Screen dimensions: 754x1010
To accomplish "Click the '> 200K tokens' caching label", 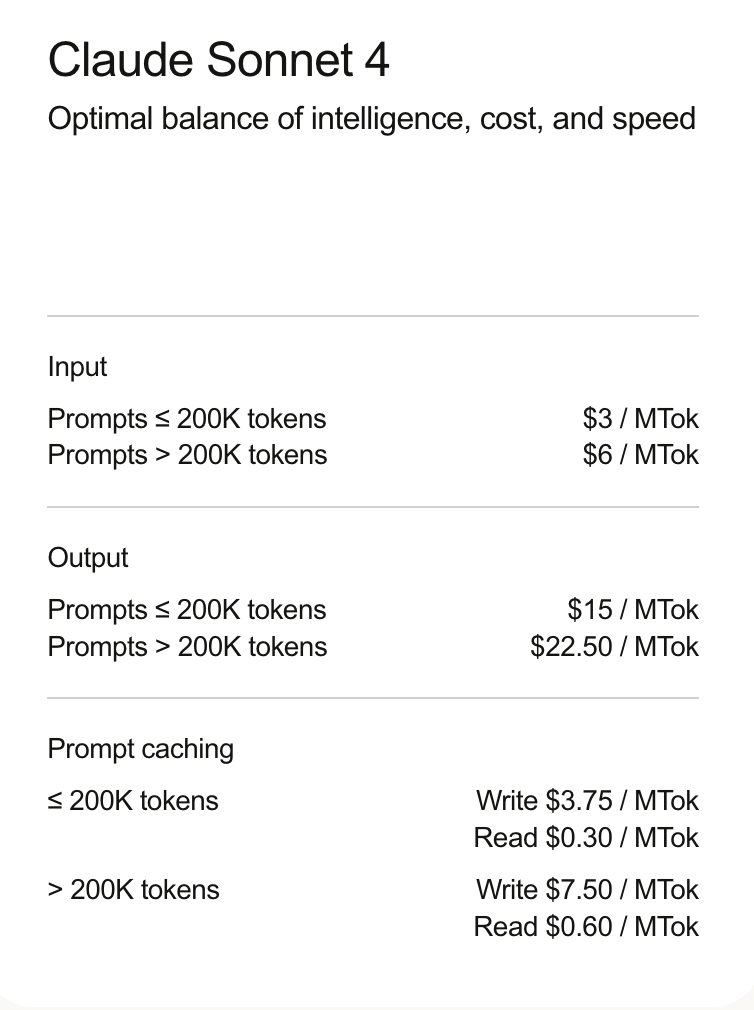I will (x=133, y=890).
